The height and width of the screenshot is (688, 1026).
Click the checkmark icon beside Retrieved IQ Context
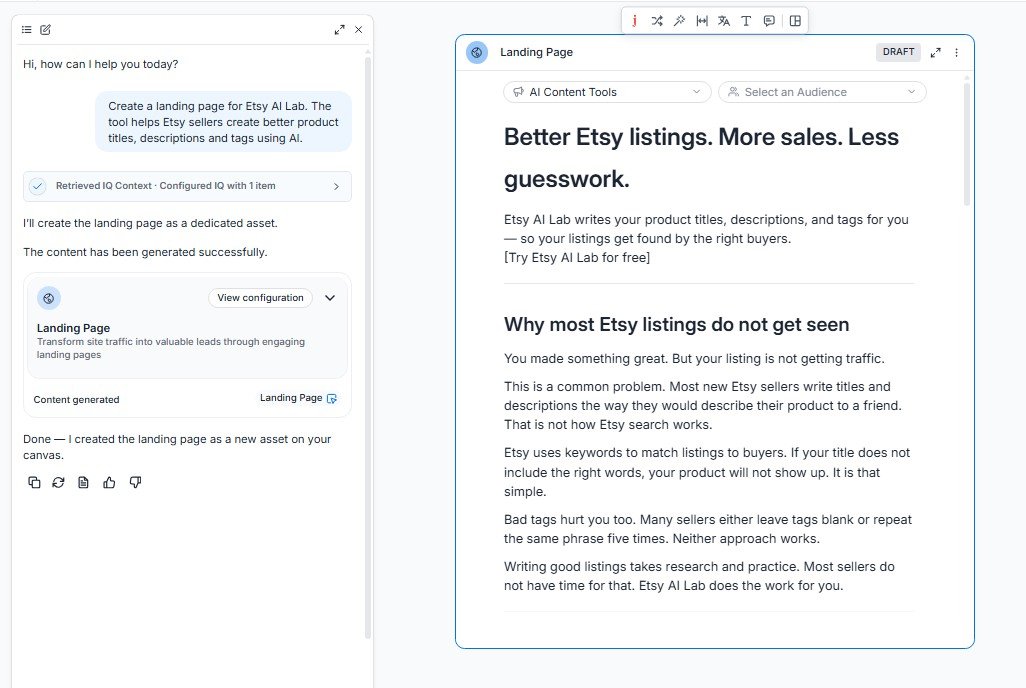pos(38,186)
